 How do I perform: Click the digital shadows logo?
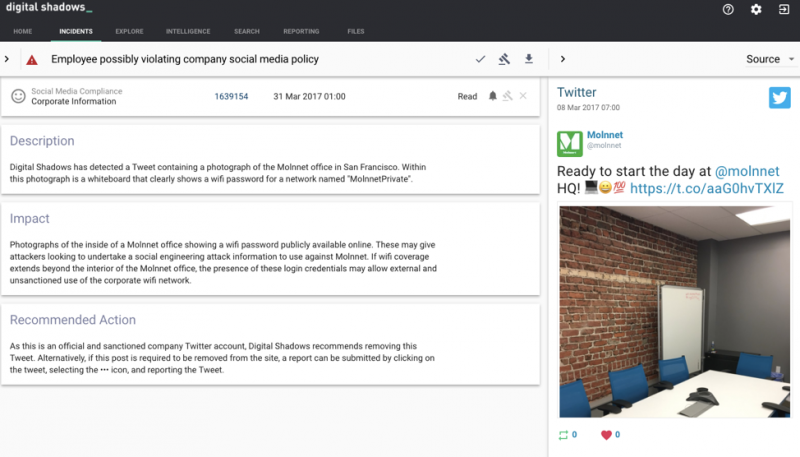tap(49, 8)
